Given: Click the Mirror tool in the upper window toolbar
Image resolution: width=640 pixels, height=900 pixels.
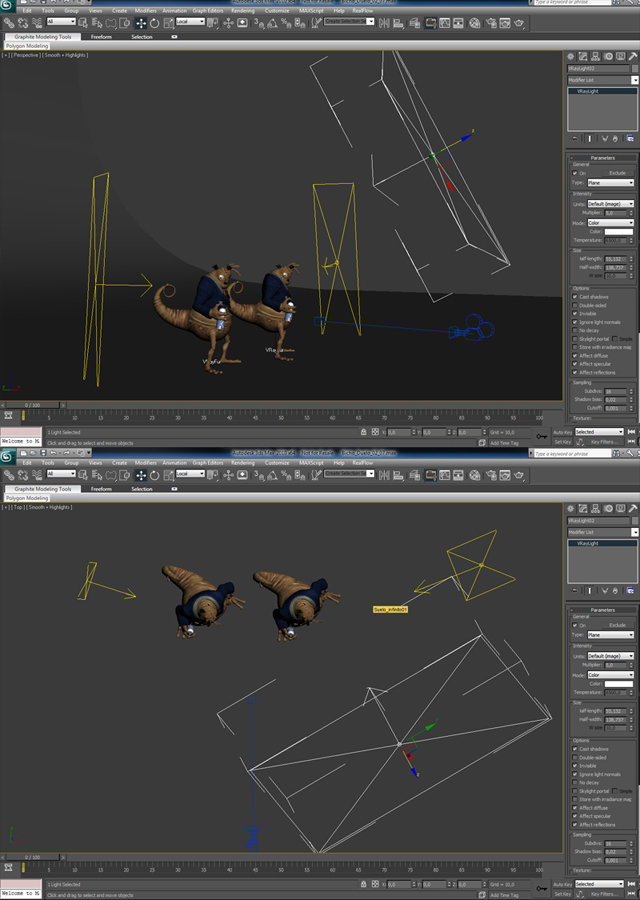Looking at the screenshot, I should click(x=384, y=24).
